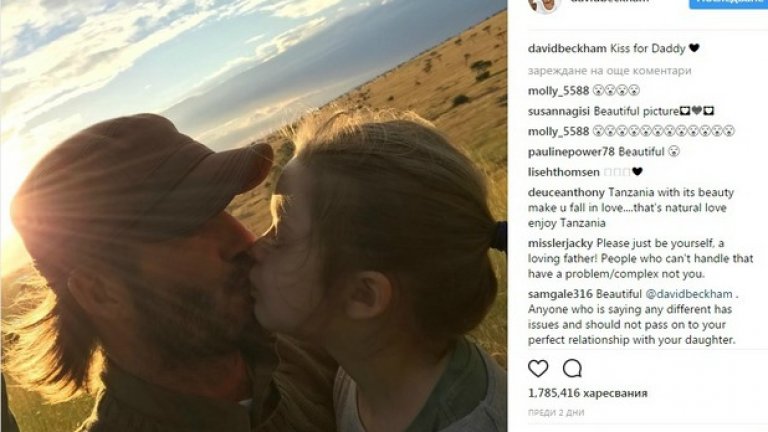Click the @davidbeckham mention link
Viewport: 768px width, 432px height.
(x=689, y=294)
